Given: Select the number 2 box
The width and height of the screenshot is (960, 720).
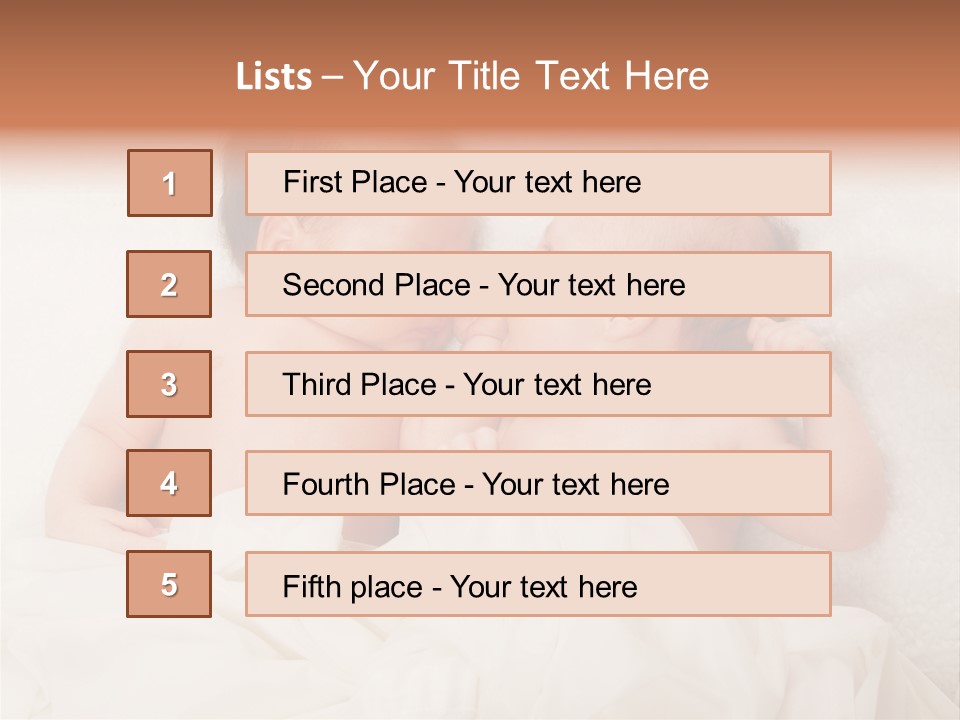Looking at the screenshot, I should tap(169, 284).
